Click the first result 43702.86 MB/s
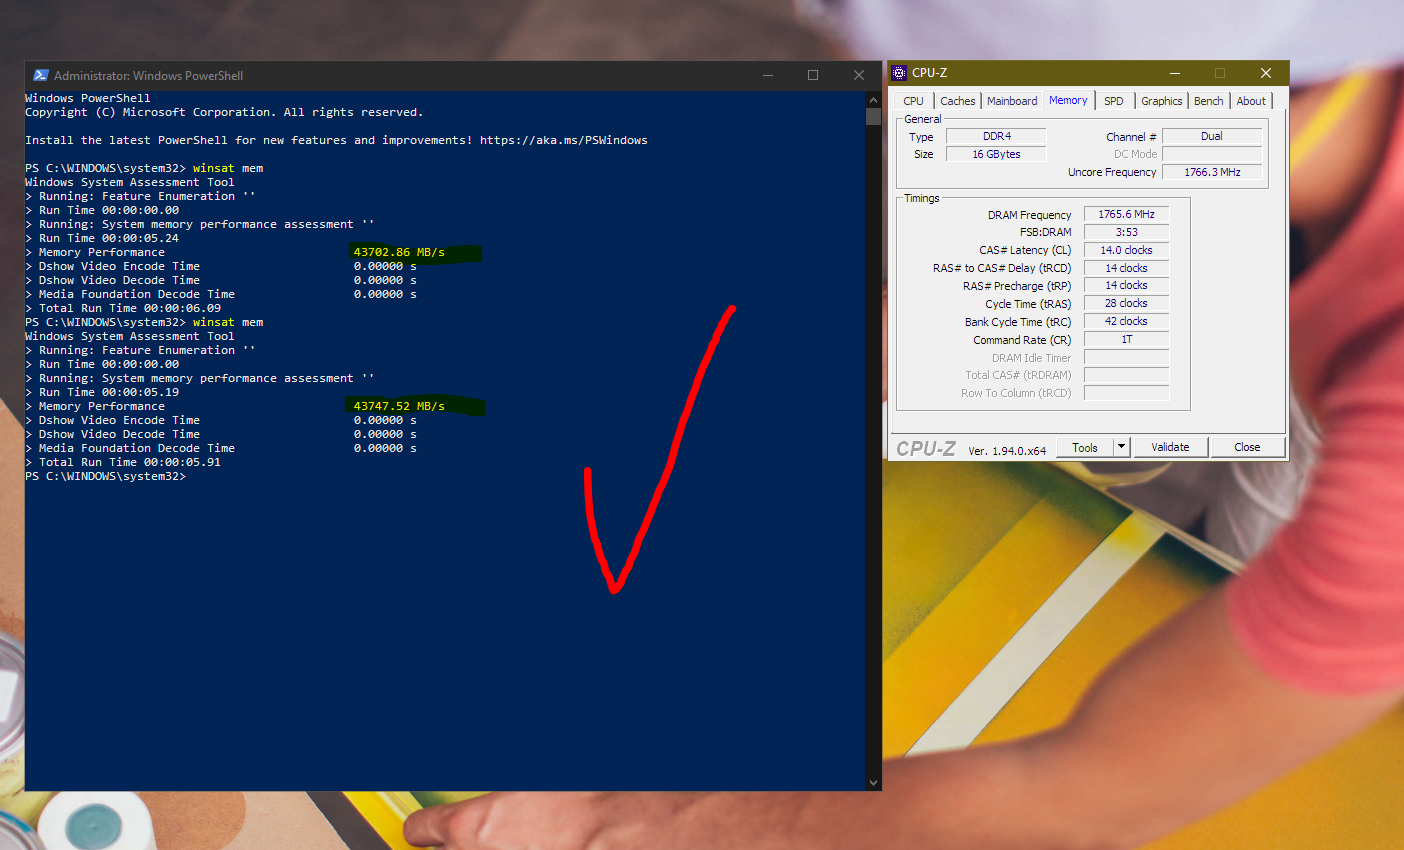Viewport: 1404px width, 850px height. 399,252
